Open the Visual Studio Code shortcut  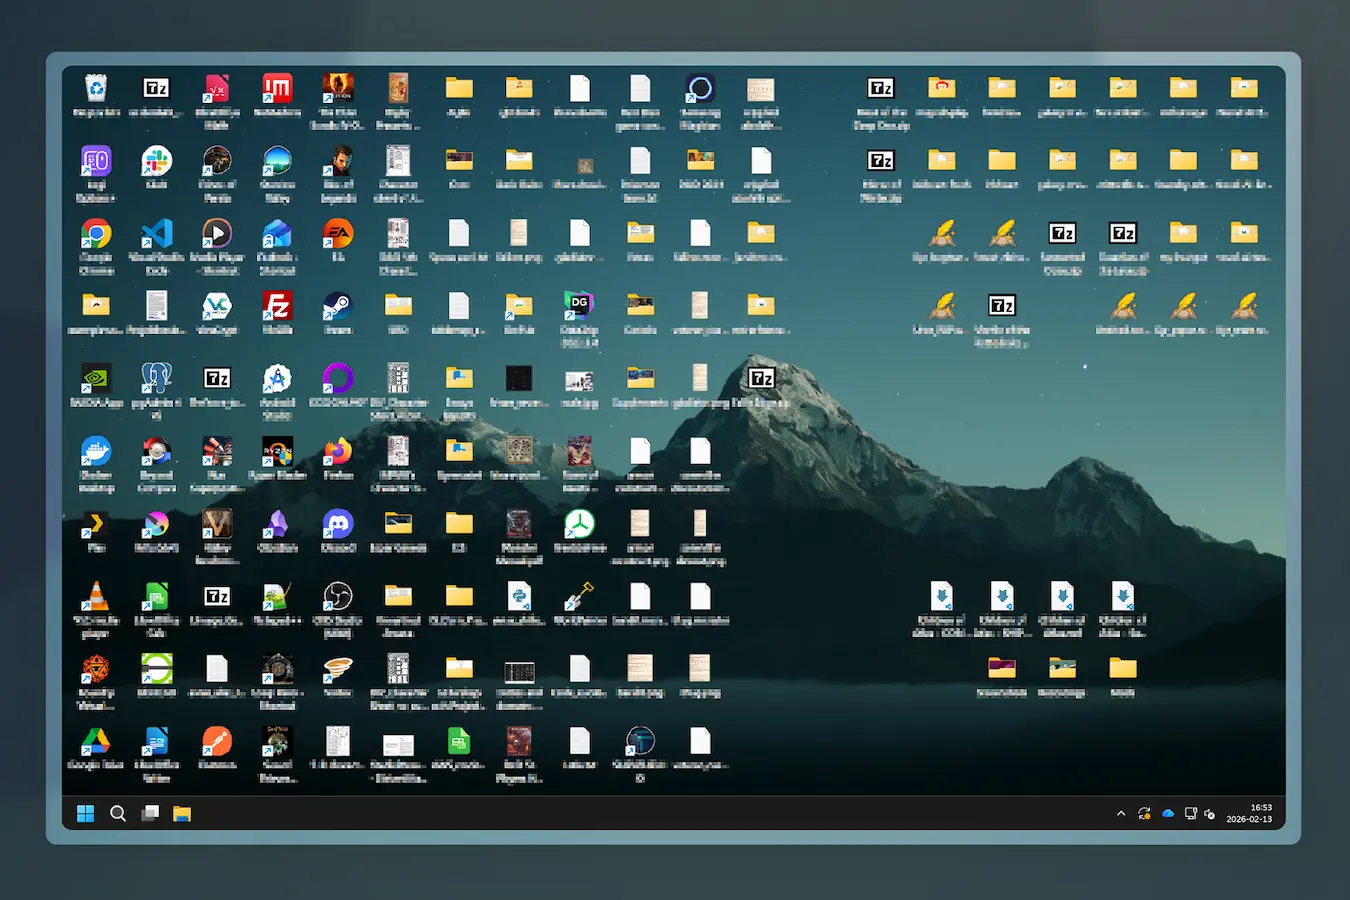pyautogui.click(x=156, y=234)
